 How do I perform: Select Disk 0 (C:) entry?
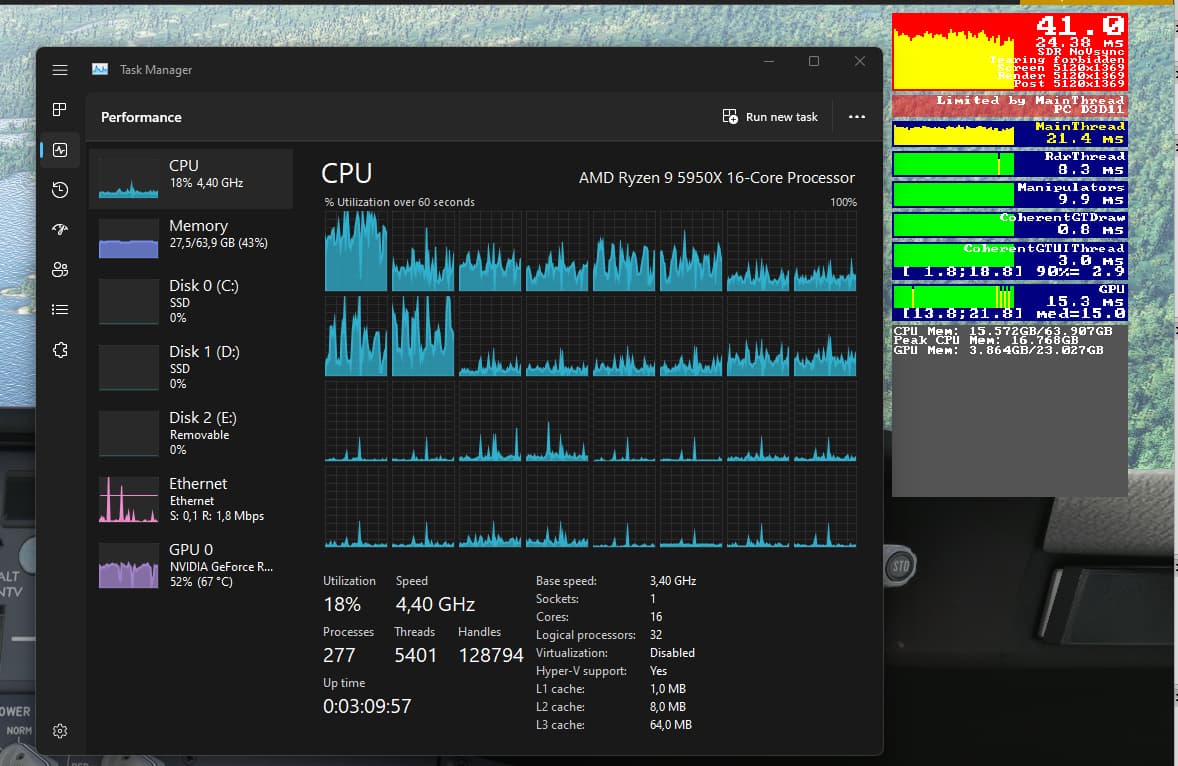pos(191,300)
